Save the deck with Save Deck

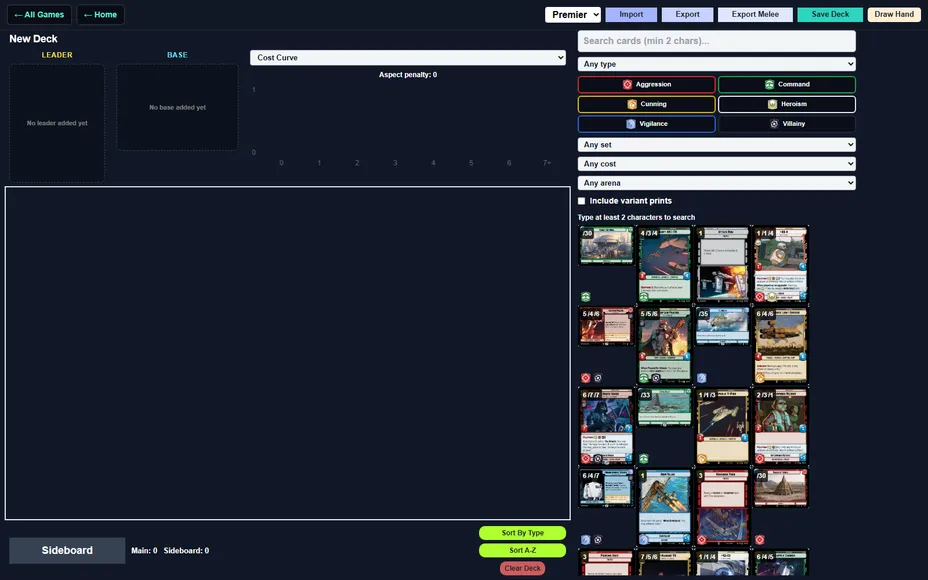pyautogui.click(x=830, y=15)
